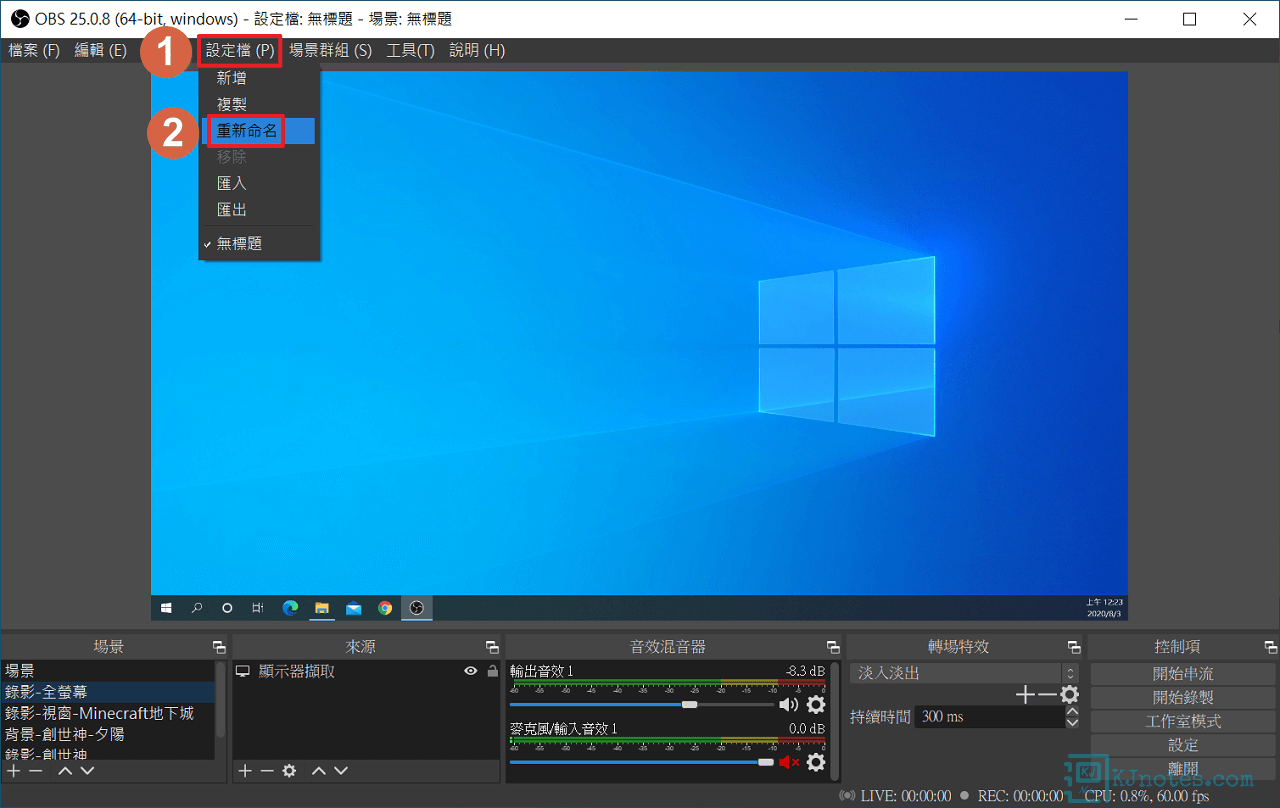Screen dimensions: 1280x808
Task: Open the gear settings for 輸出音效 1
Action: click(x=816, y=705)
